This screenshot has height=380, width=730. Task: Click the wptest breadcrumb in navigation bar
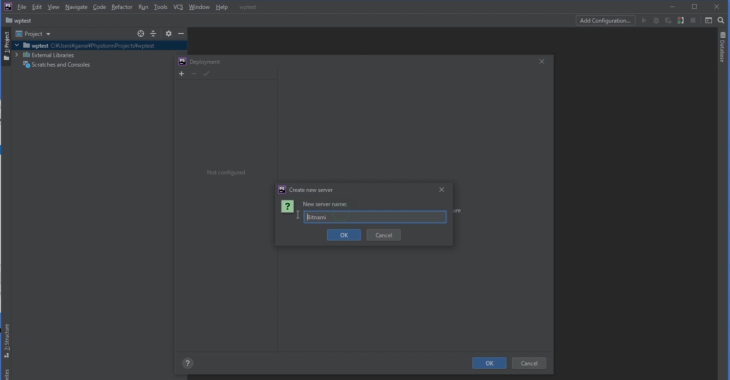[22, 20]
